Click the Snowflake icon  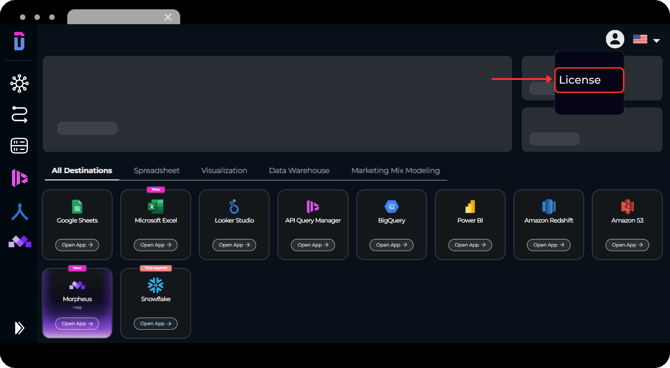(156, 285)
